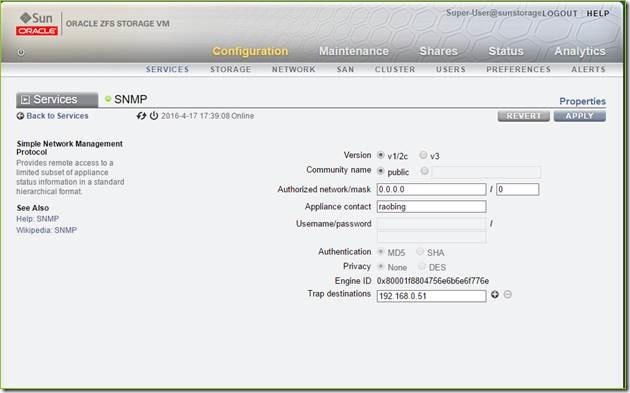Open the Analytics main tab

[580, 51]
